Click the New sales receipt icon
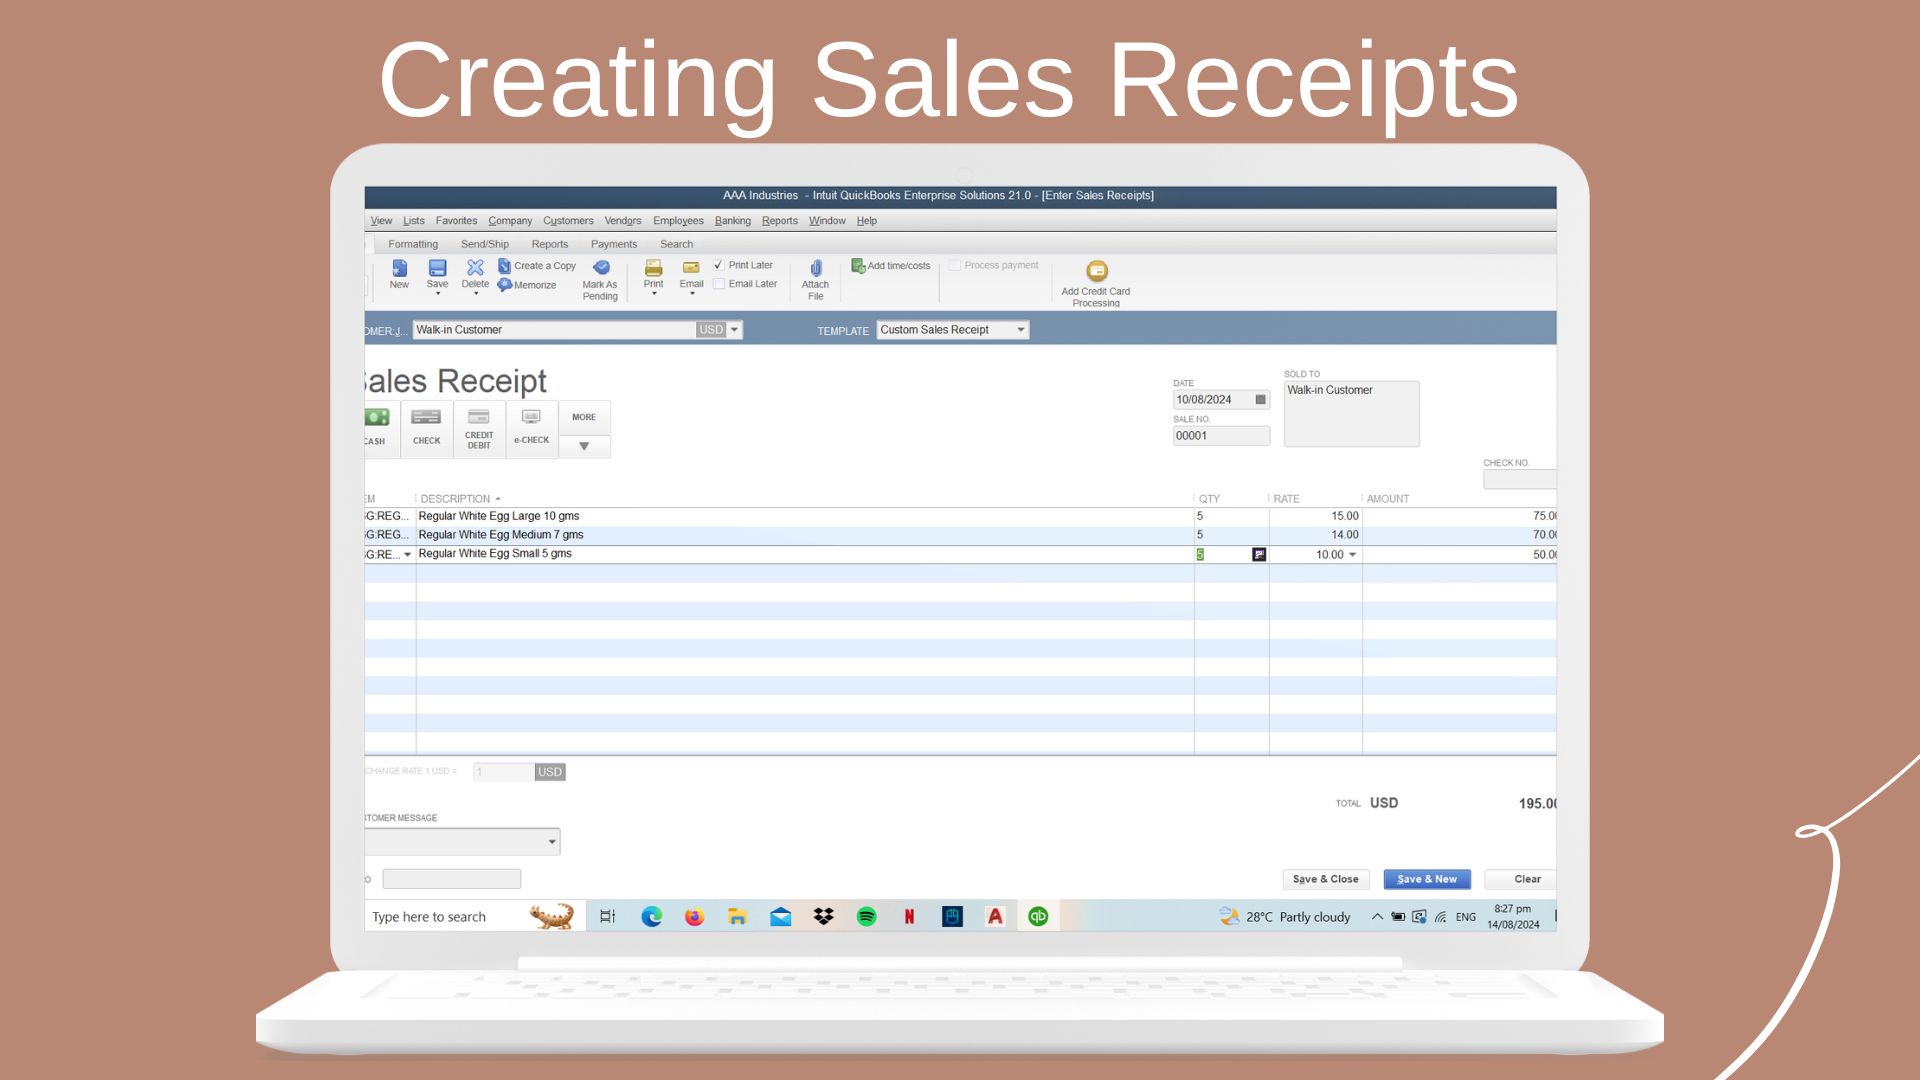 [x=397, y=273]
